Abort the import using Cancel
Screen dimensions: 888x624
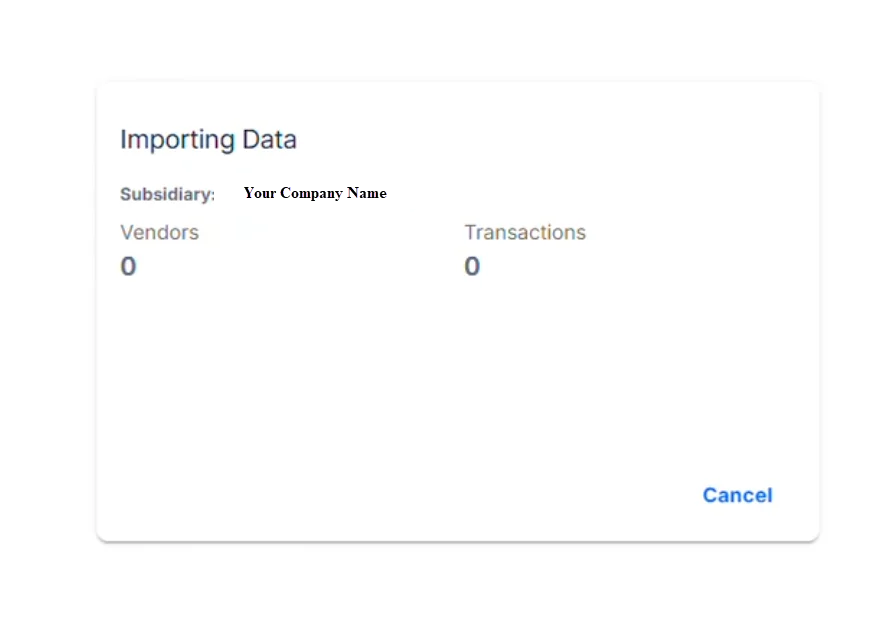point(737,495)
